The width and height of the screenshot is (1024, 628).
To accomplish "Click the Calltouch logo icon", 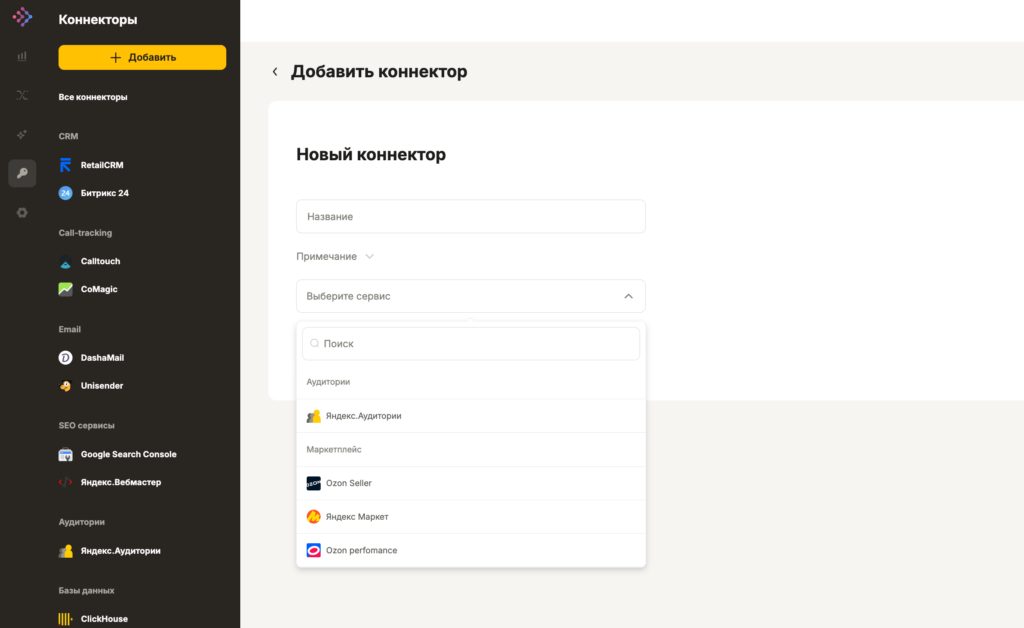I will click(x=66, y=261).
